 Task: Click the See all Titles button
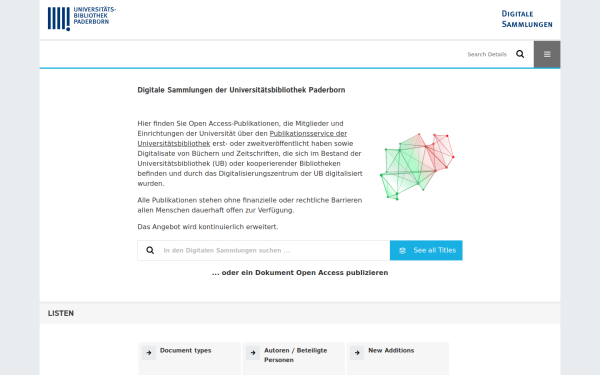[x=426, y=250]
